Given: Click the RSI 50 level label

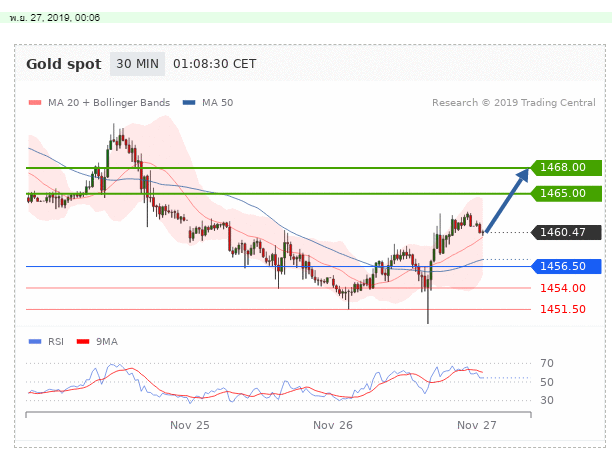Looking at the screenshot, I should click(547, 382).
